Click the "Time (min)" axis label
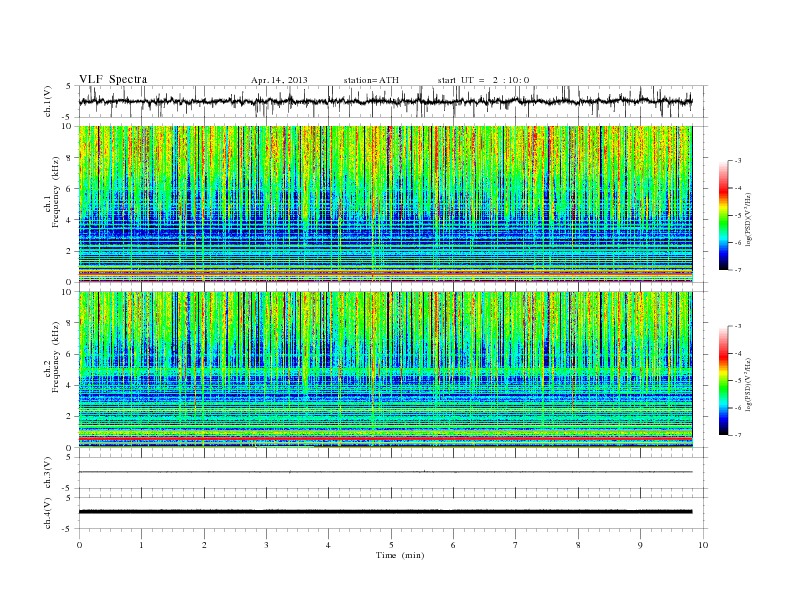 coord(400,555)
